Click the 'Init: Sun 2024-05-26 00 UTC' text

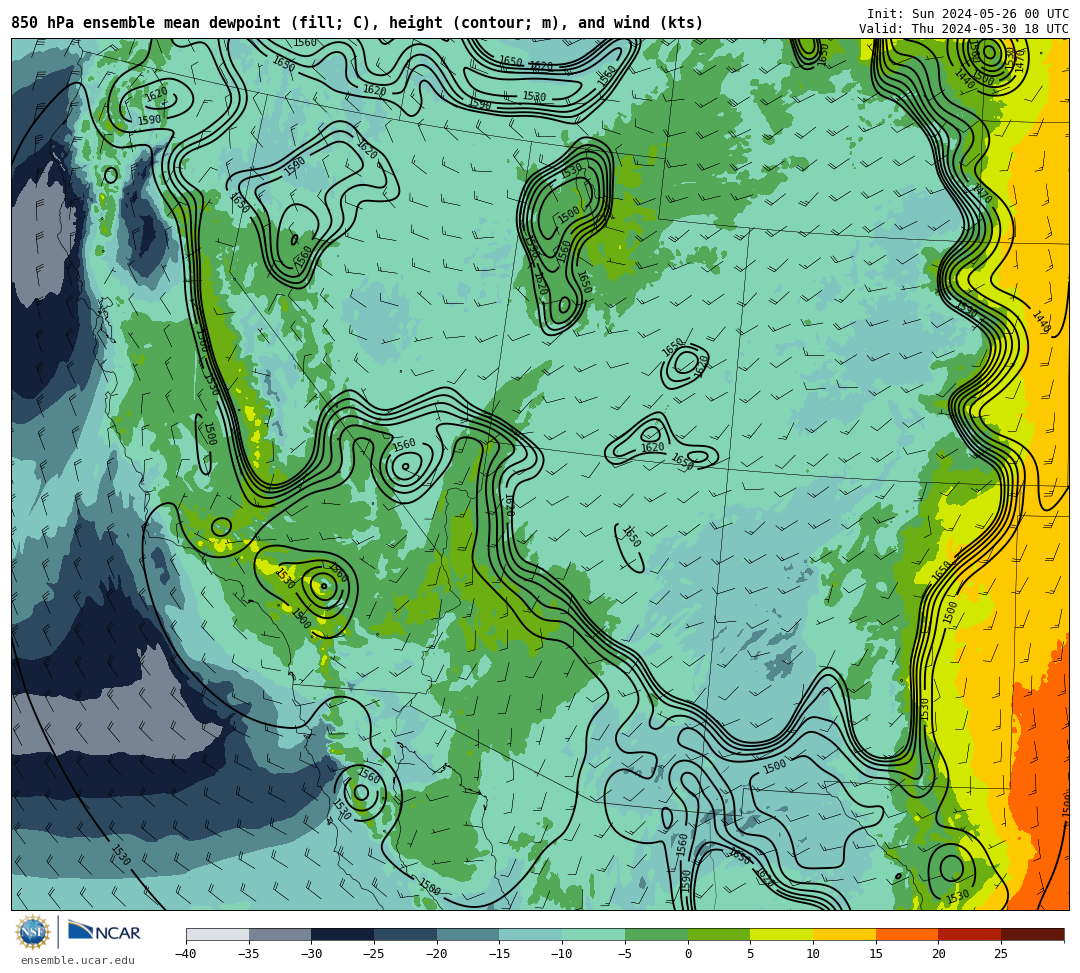[x=968, y=14]
